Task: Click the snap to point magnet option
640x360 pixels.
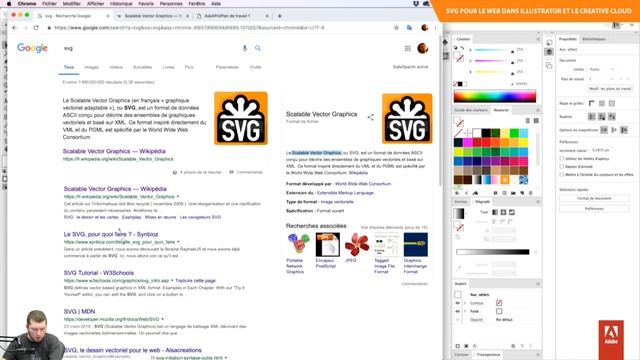Action: [x=604, y=130]
